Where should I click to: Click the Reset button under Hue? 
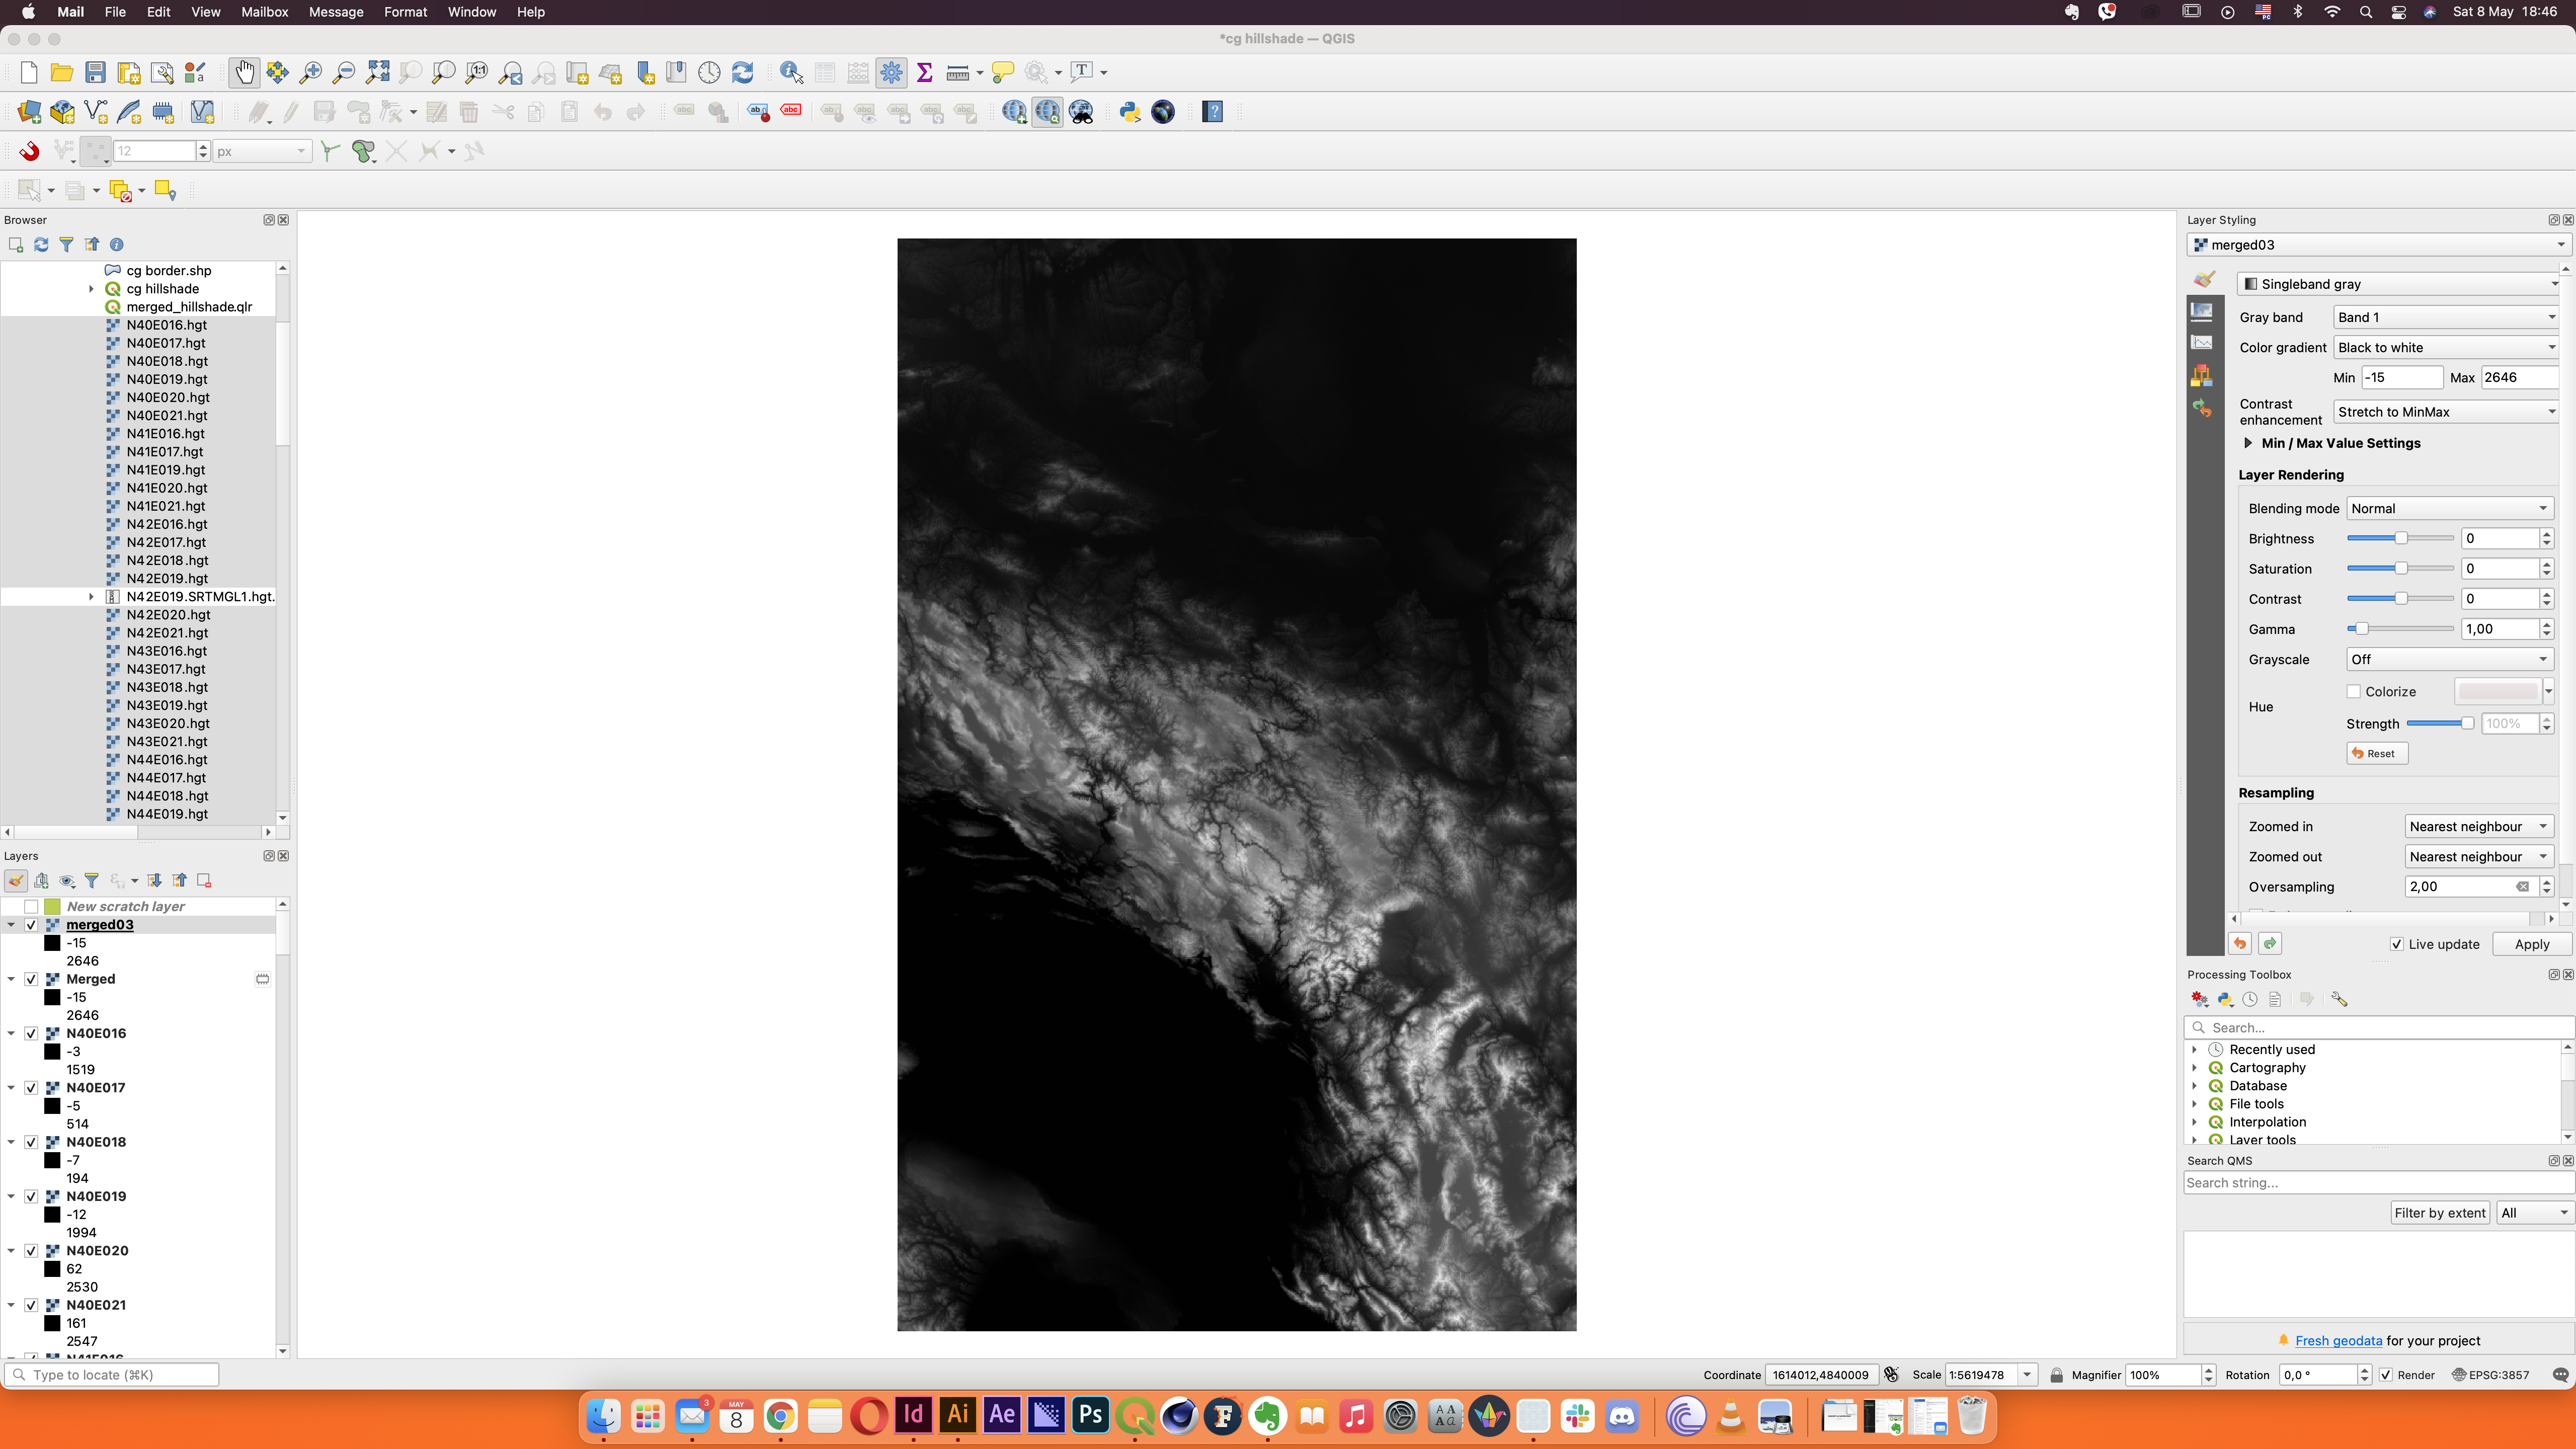(x=2377, y=753)
